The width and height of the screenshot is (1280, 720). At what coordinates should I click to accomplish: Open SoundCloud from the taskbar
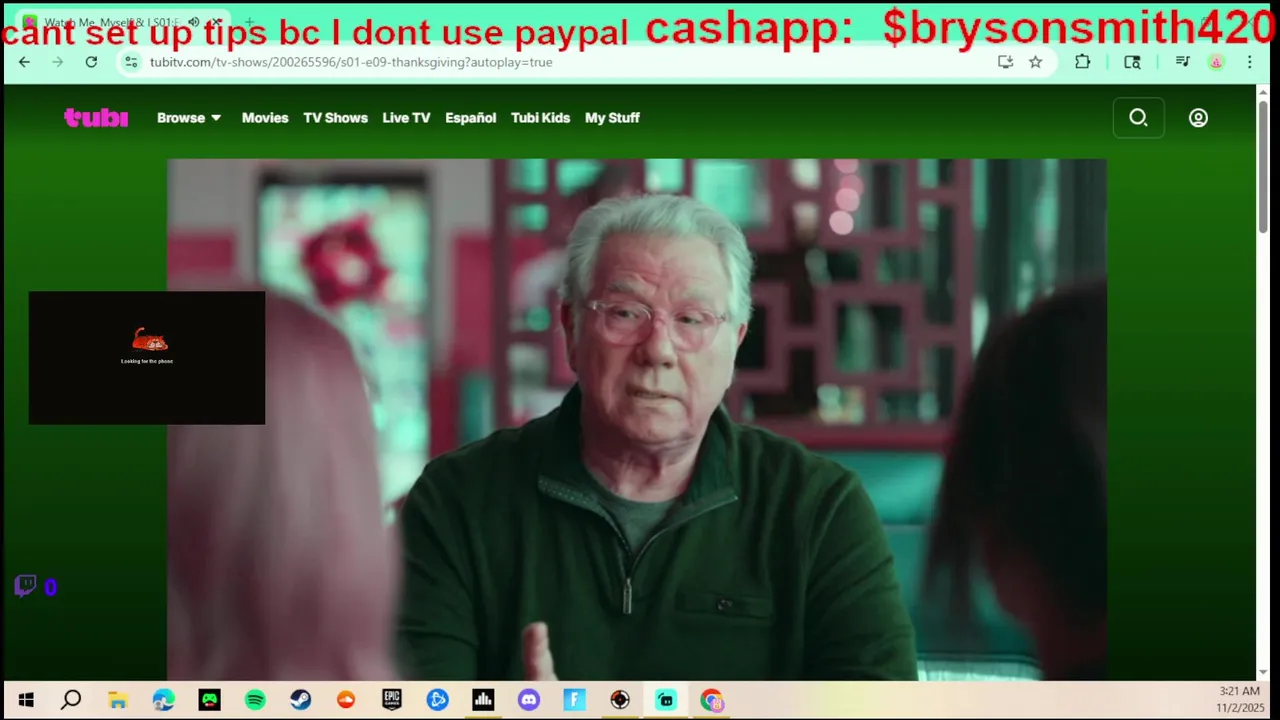click(346, 700)
